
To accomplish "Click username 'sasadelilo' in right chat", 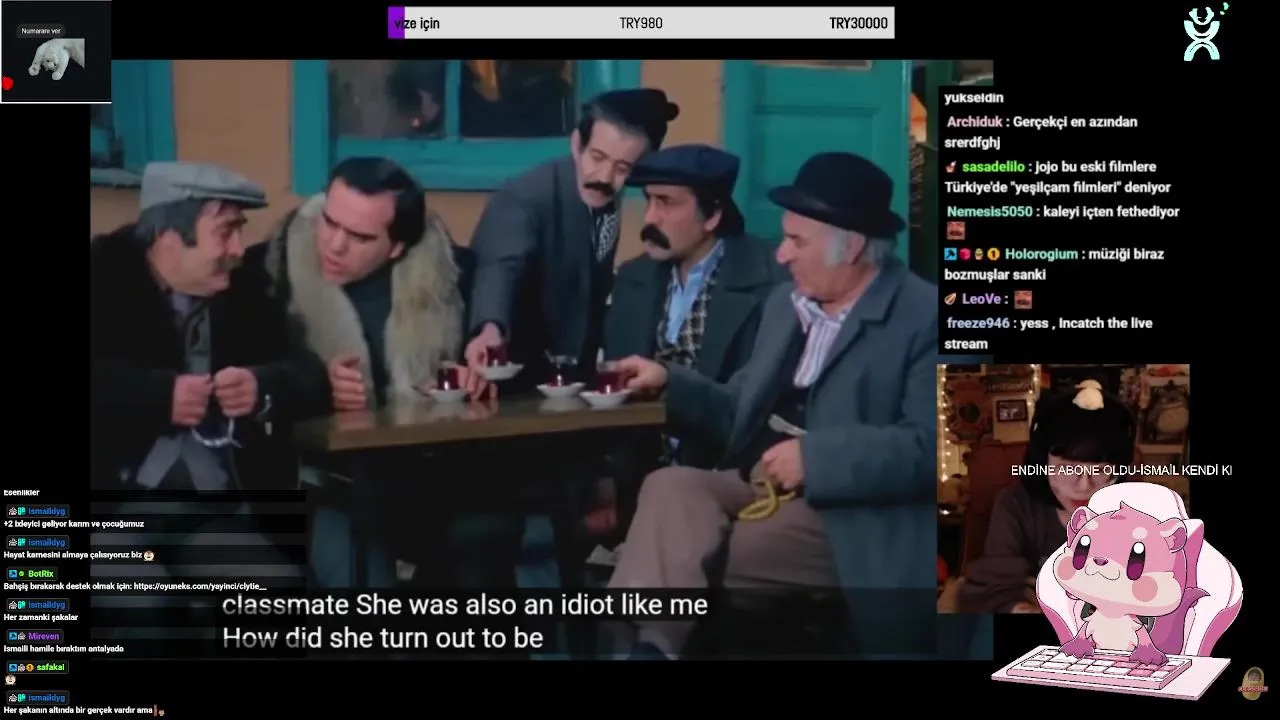I will click(993, 167).
